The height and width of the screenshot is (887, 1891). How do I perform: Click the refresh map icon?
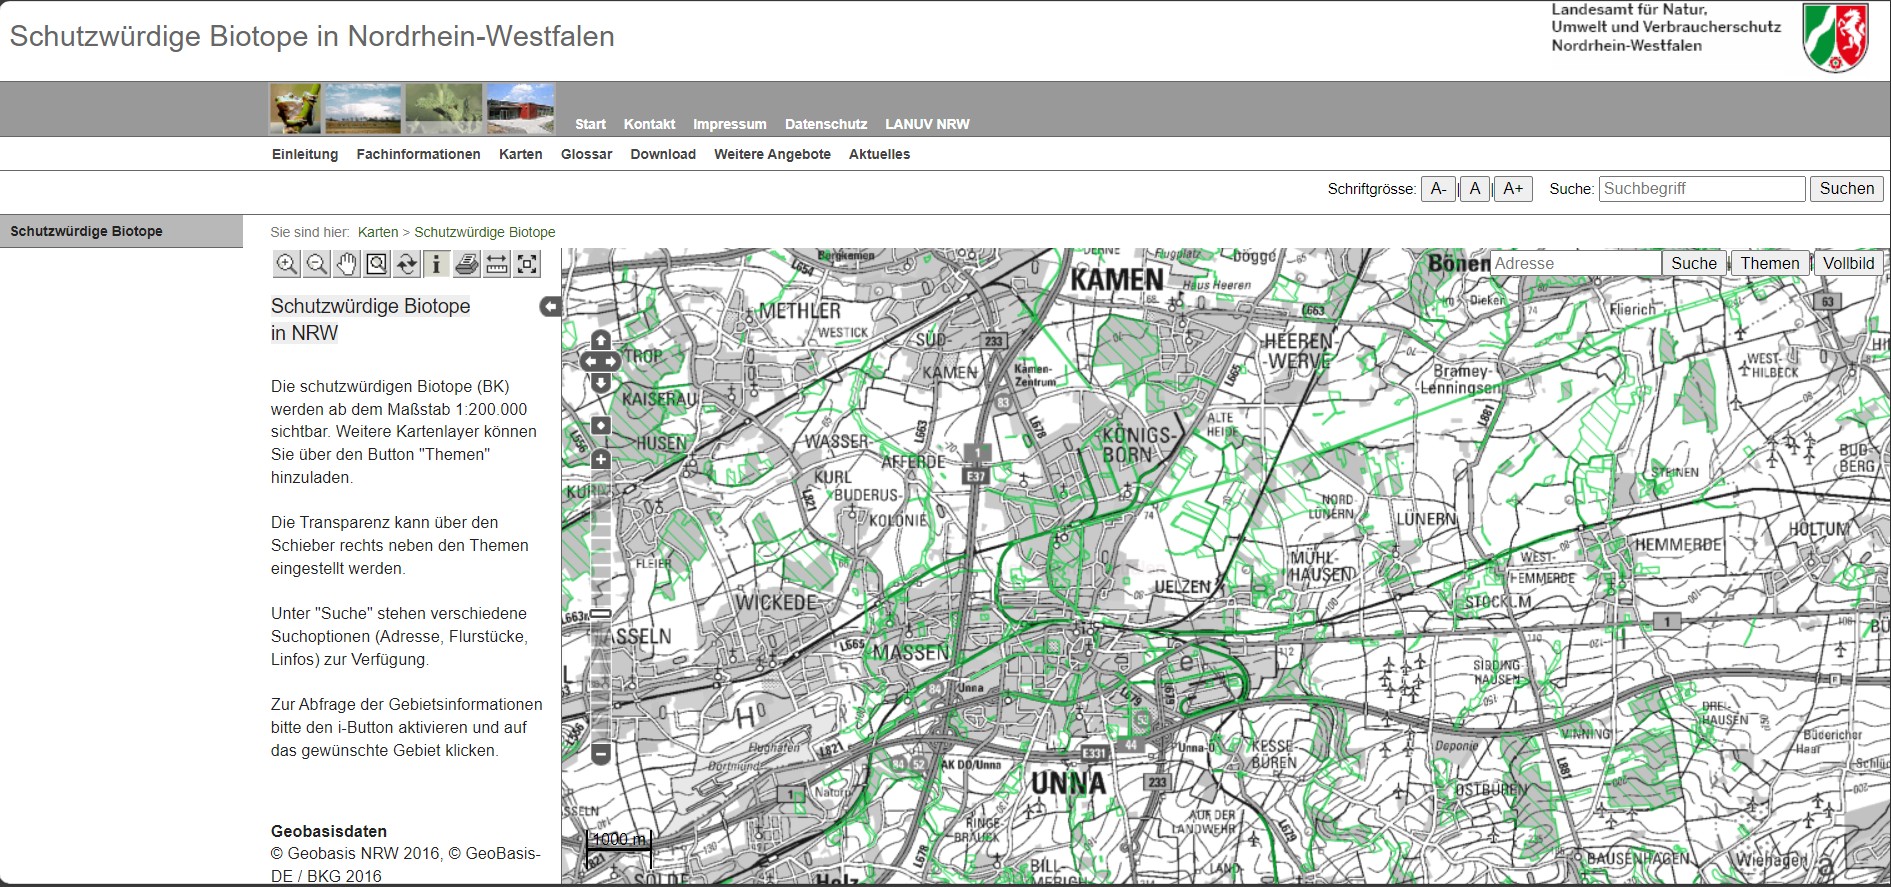(x=406, y=264)
